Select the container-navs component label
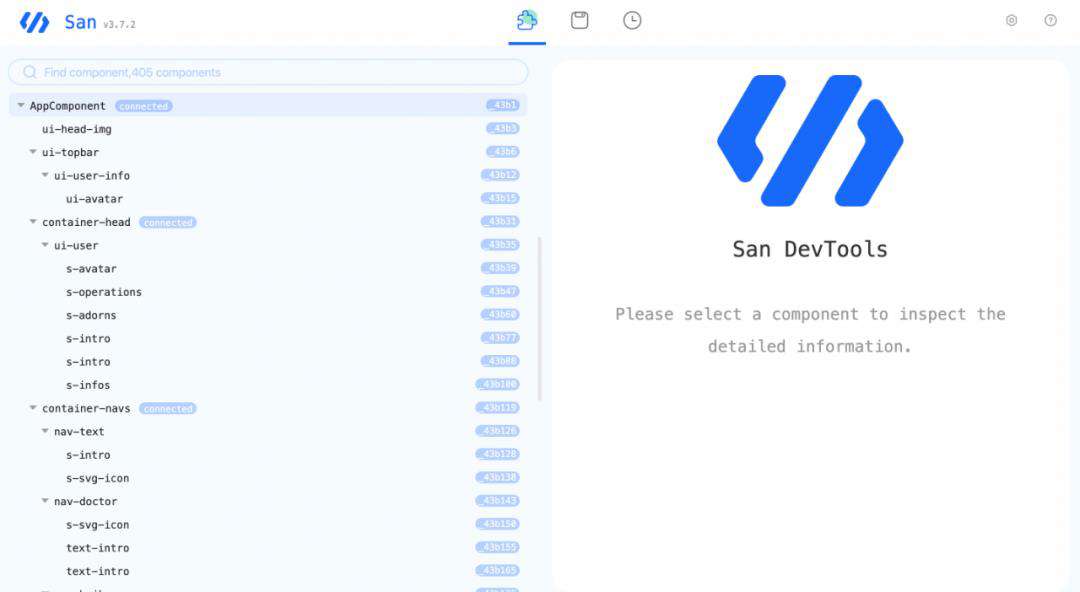The height and width of the screenshot is (592, 1080). coord(86,409)
